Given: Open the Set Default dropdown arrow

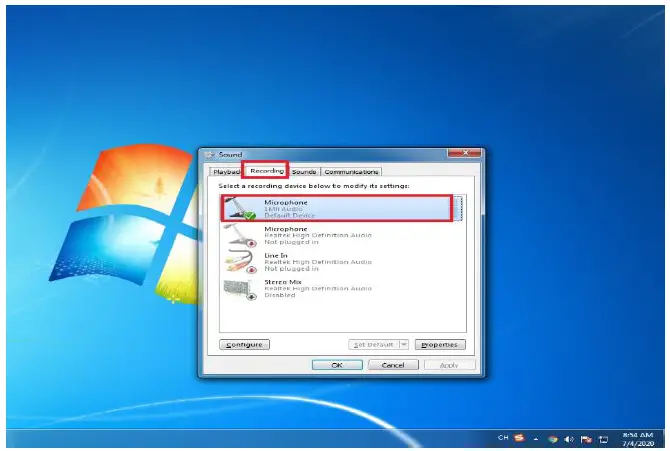Looking at the screenshot, I should [x=404, y=345].
